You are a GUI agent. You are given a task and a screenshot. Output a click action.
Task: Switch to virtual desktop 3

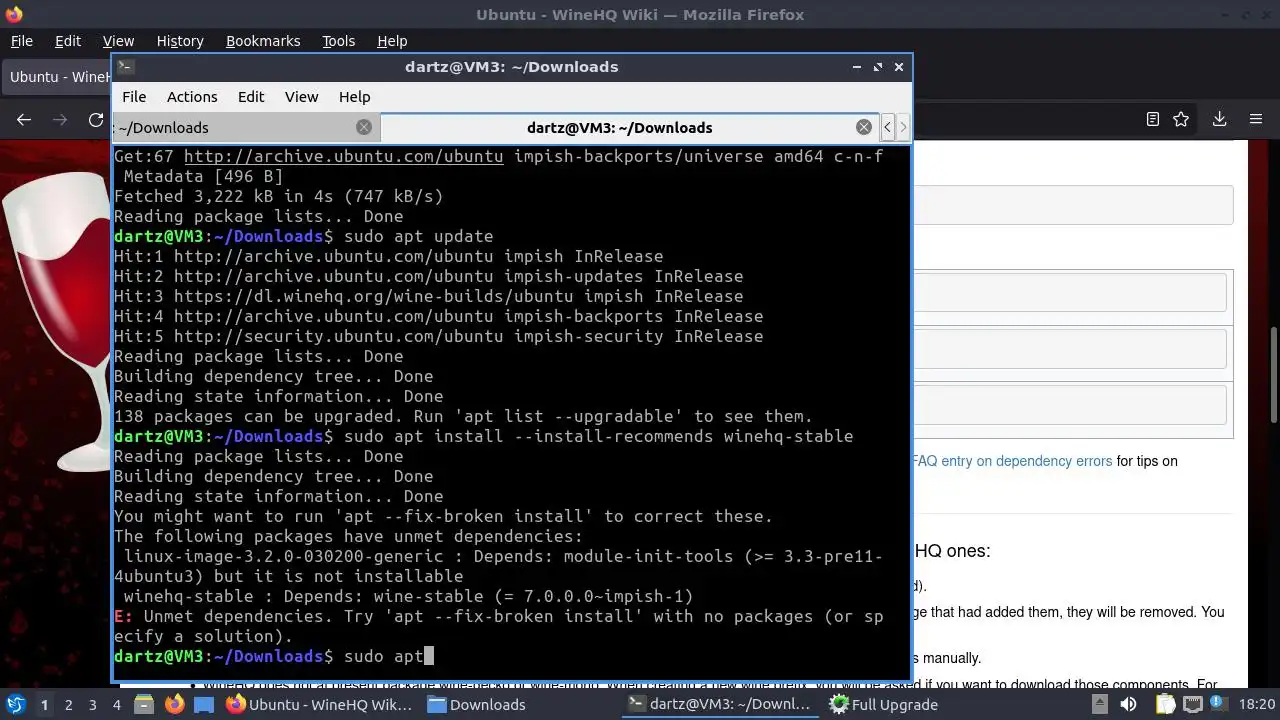pyautogui.click(x=93, y=704)
